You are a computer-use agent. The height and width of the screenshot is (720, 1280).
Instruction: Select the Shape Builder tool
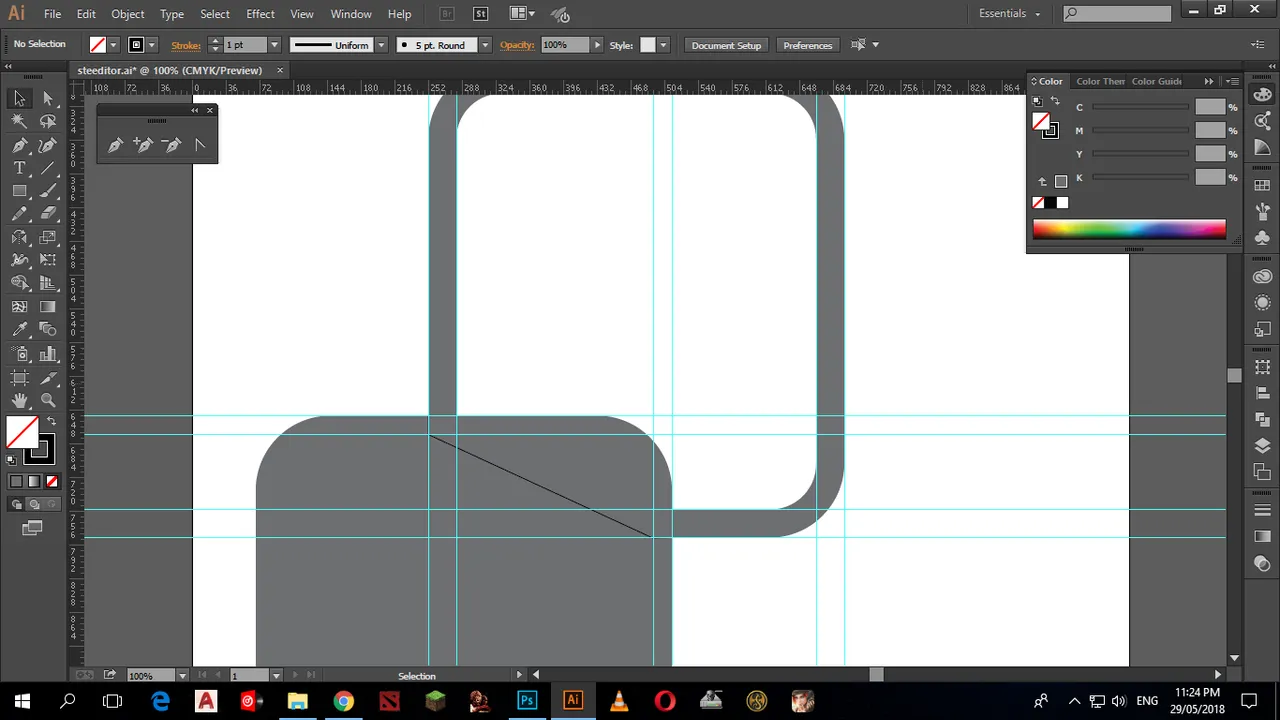point(19,284)
